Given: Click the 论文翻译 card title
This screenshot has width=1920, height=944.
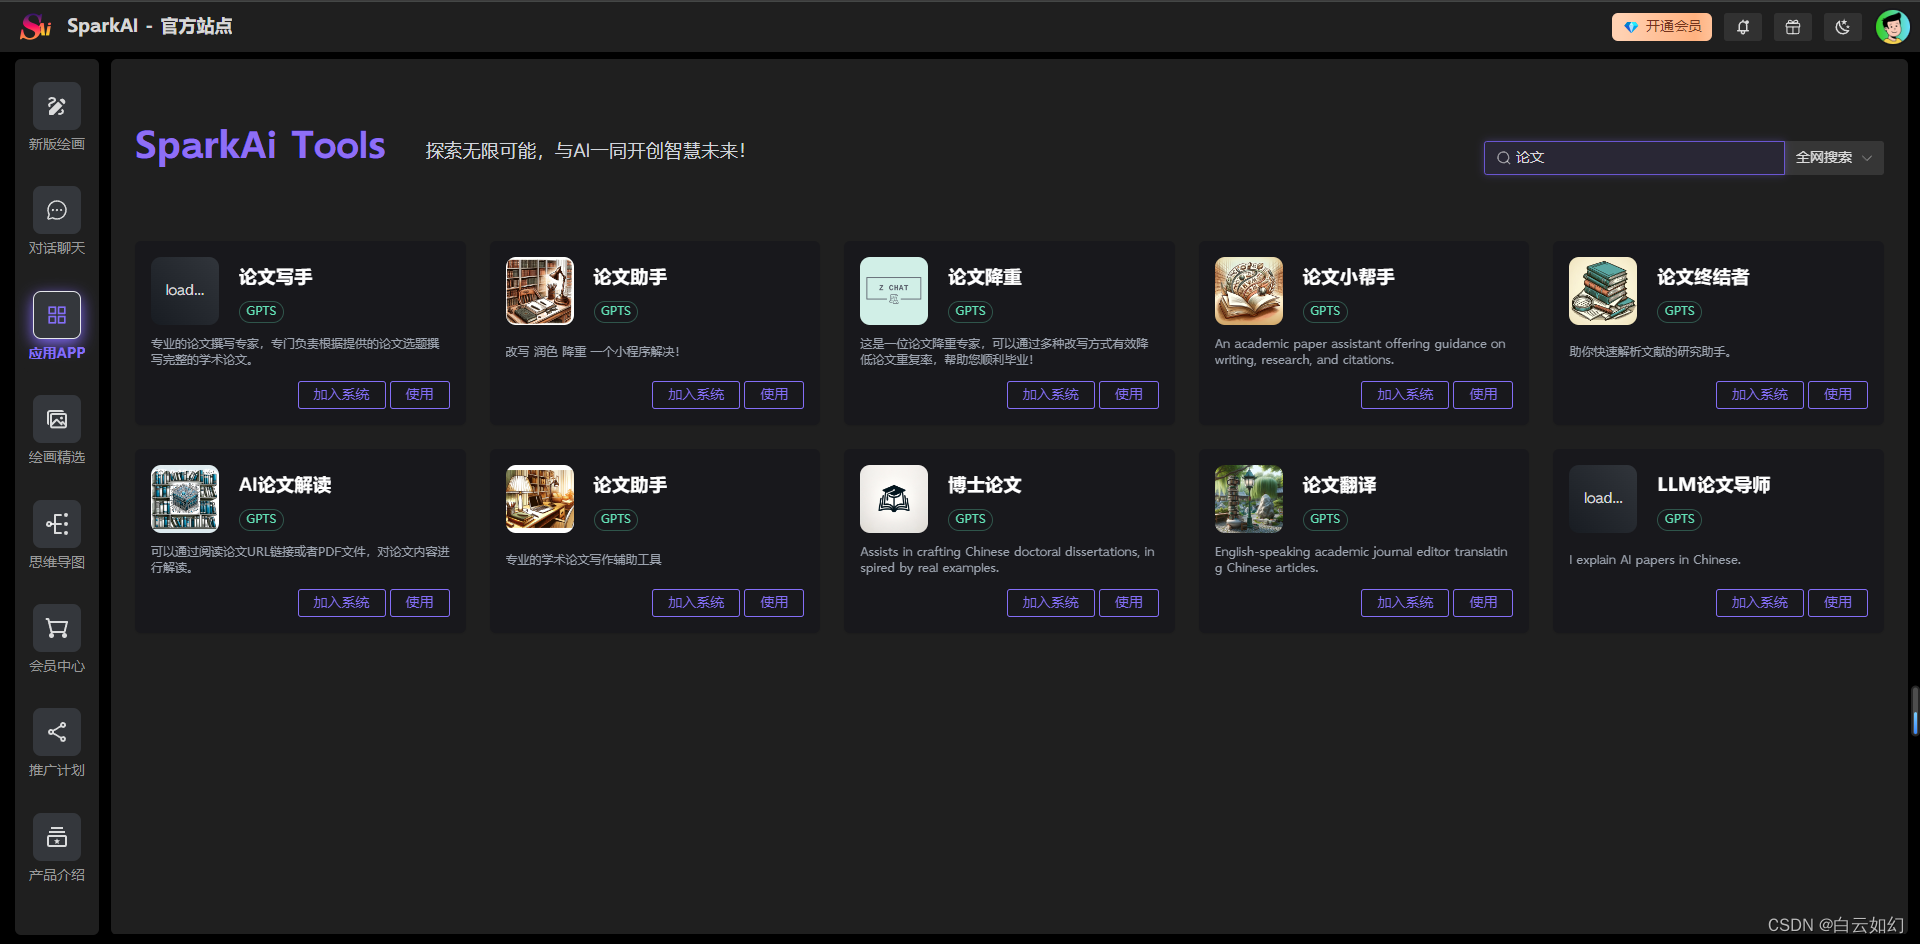Looking at the screenshot, I should click(1339, 485).
